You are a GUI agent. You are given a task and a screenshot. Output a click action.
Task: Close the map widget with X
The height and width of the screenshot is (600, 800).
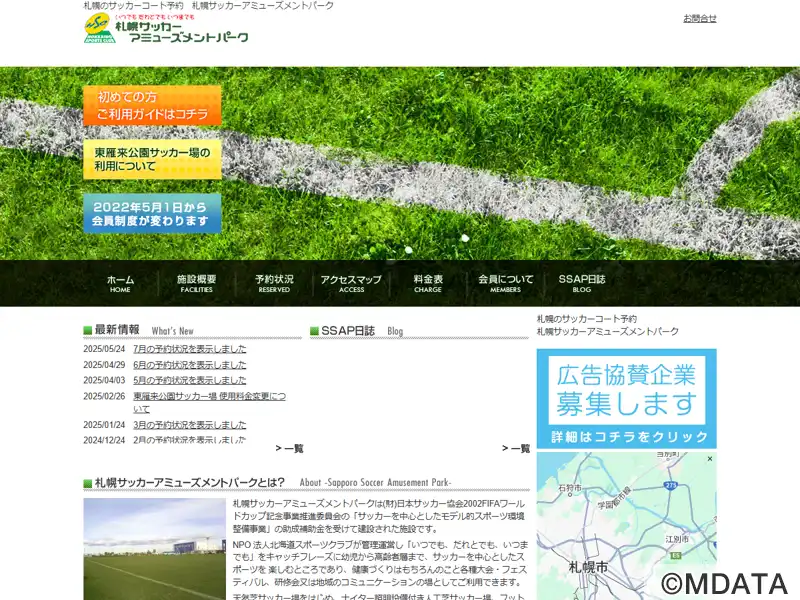click(710, 459)
